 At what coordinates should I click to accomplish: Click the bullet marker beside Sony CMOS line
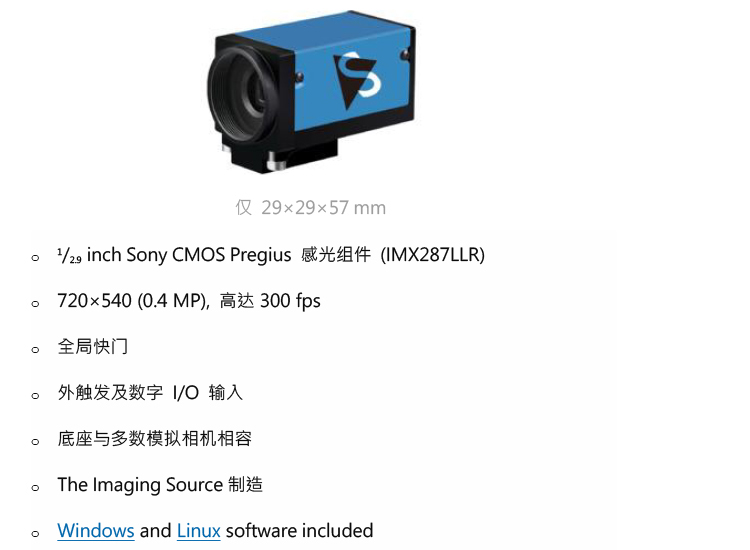click(x=35, y=258)
